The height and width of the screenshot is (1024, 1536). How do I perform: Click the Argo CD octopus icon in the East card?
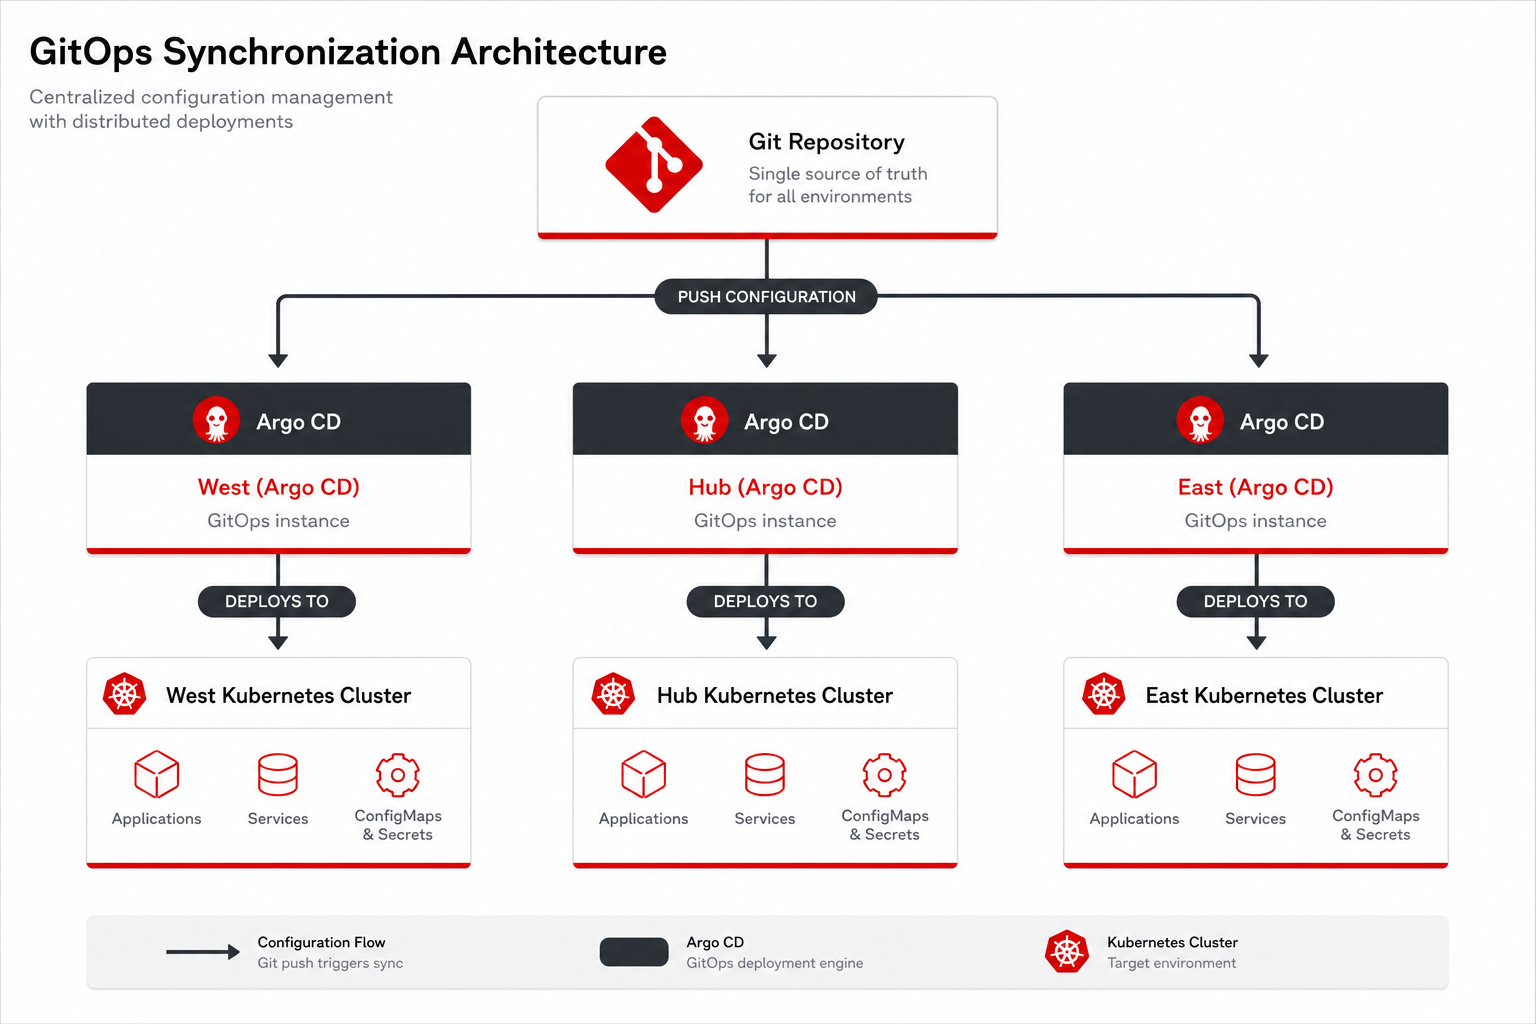tap(1200, 420)
